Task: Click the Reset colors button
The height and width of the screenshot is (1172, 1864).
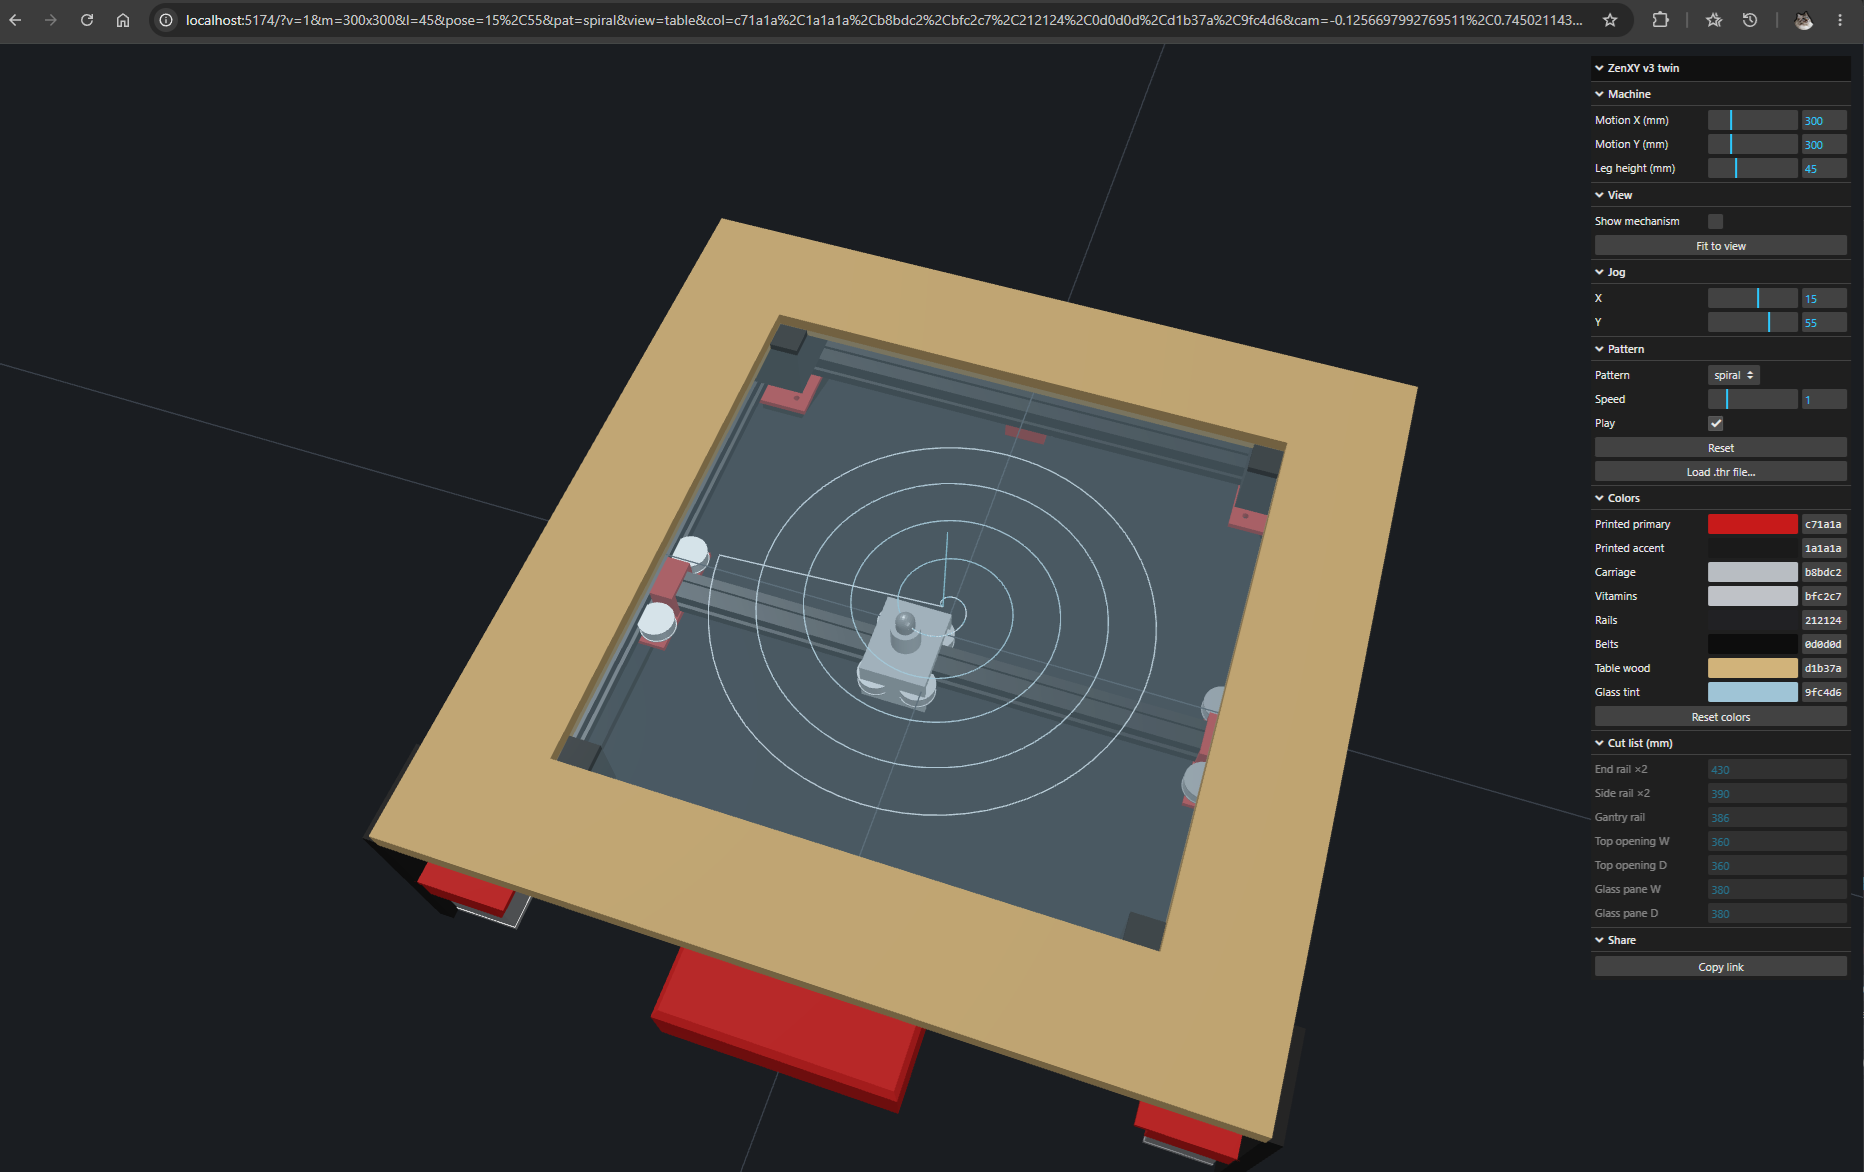Action: pyautogui.click(x=1720, y=717)
